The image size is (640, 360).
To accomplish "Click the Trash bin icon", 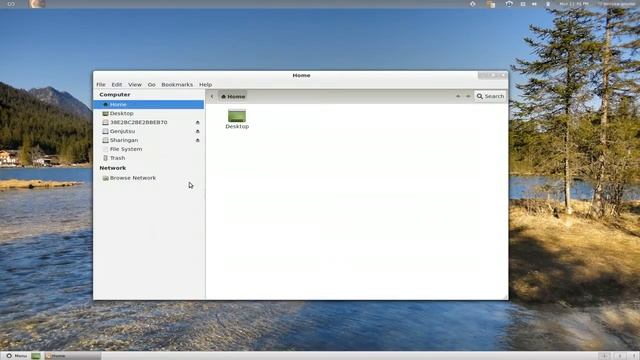I will pos(105,158).
